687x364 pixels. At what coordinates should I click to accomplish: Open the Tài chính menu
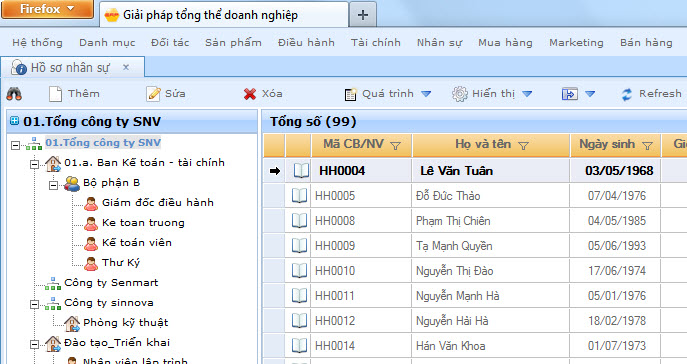click(375, 42)
